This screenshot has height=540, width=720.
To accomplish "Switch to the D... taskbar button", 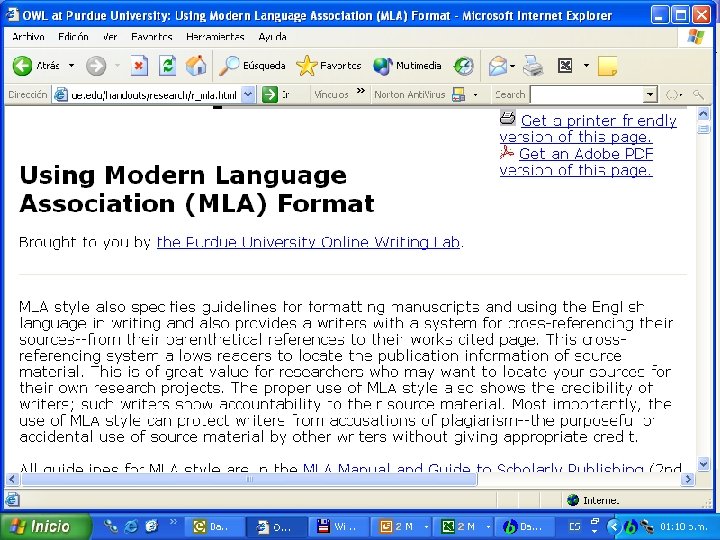I will click(x=276, y=527).
